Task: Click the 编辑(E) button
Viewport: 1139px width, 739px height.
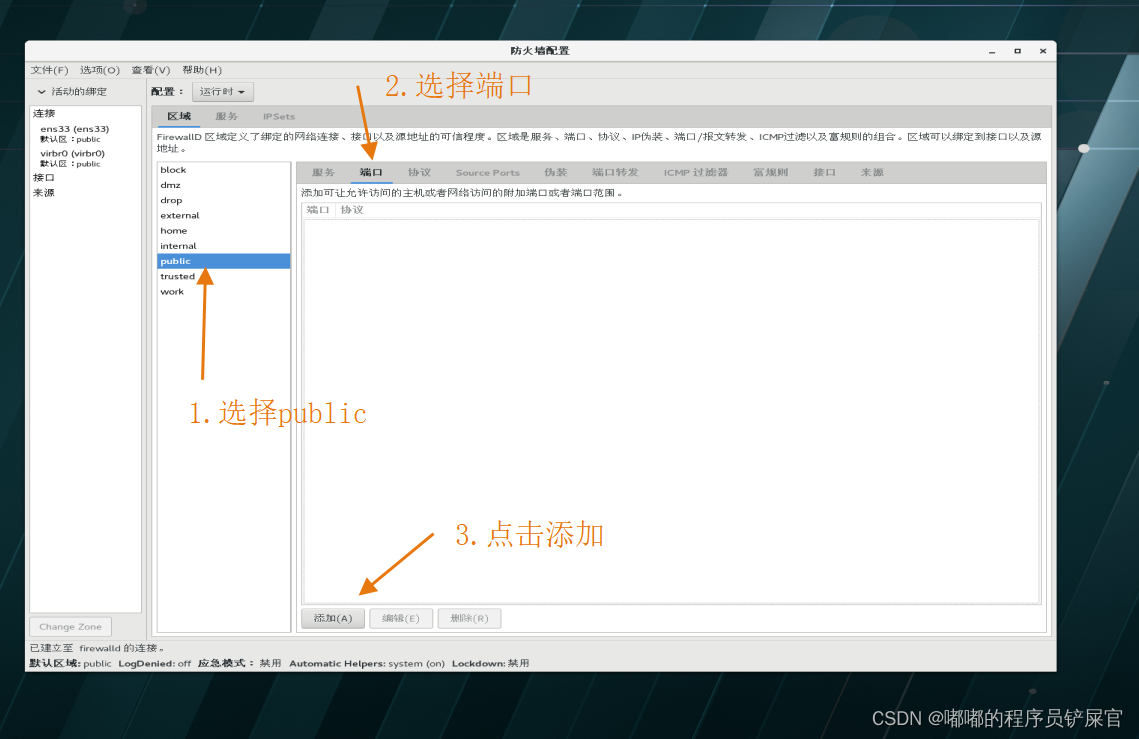Action: click(401, 618)
